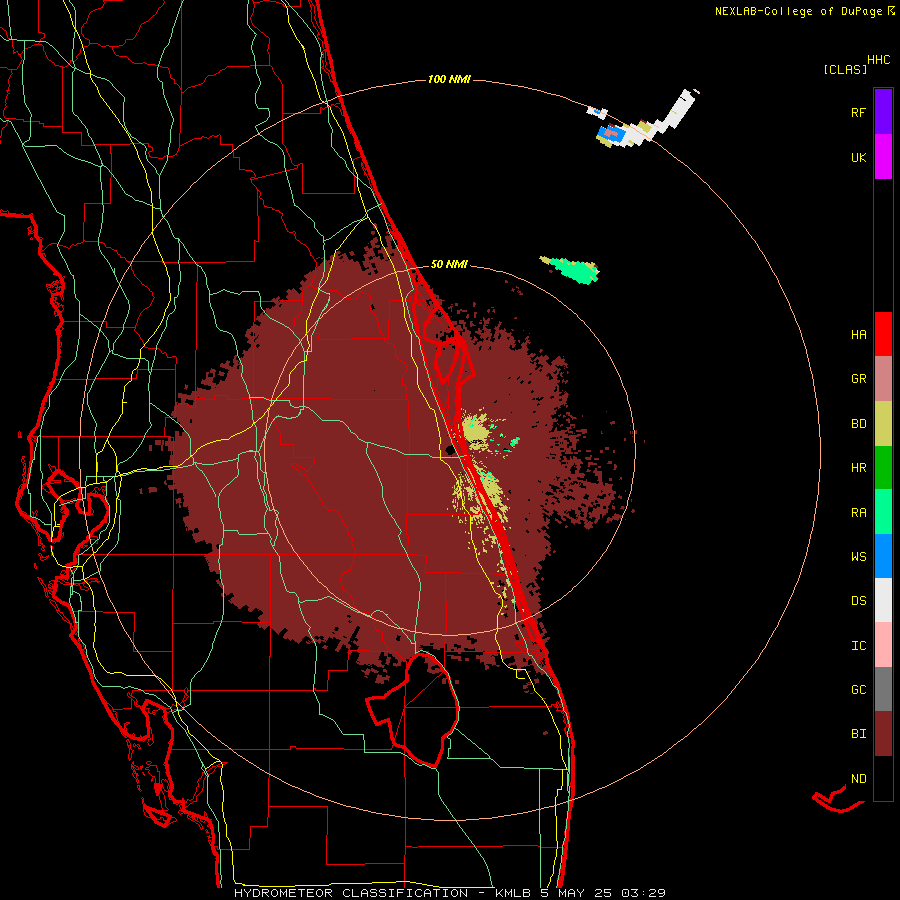Viewport: 900px width, 900px height.
Task: Click the "BI" legend label
Action: pos(858,734)
